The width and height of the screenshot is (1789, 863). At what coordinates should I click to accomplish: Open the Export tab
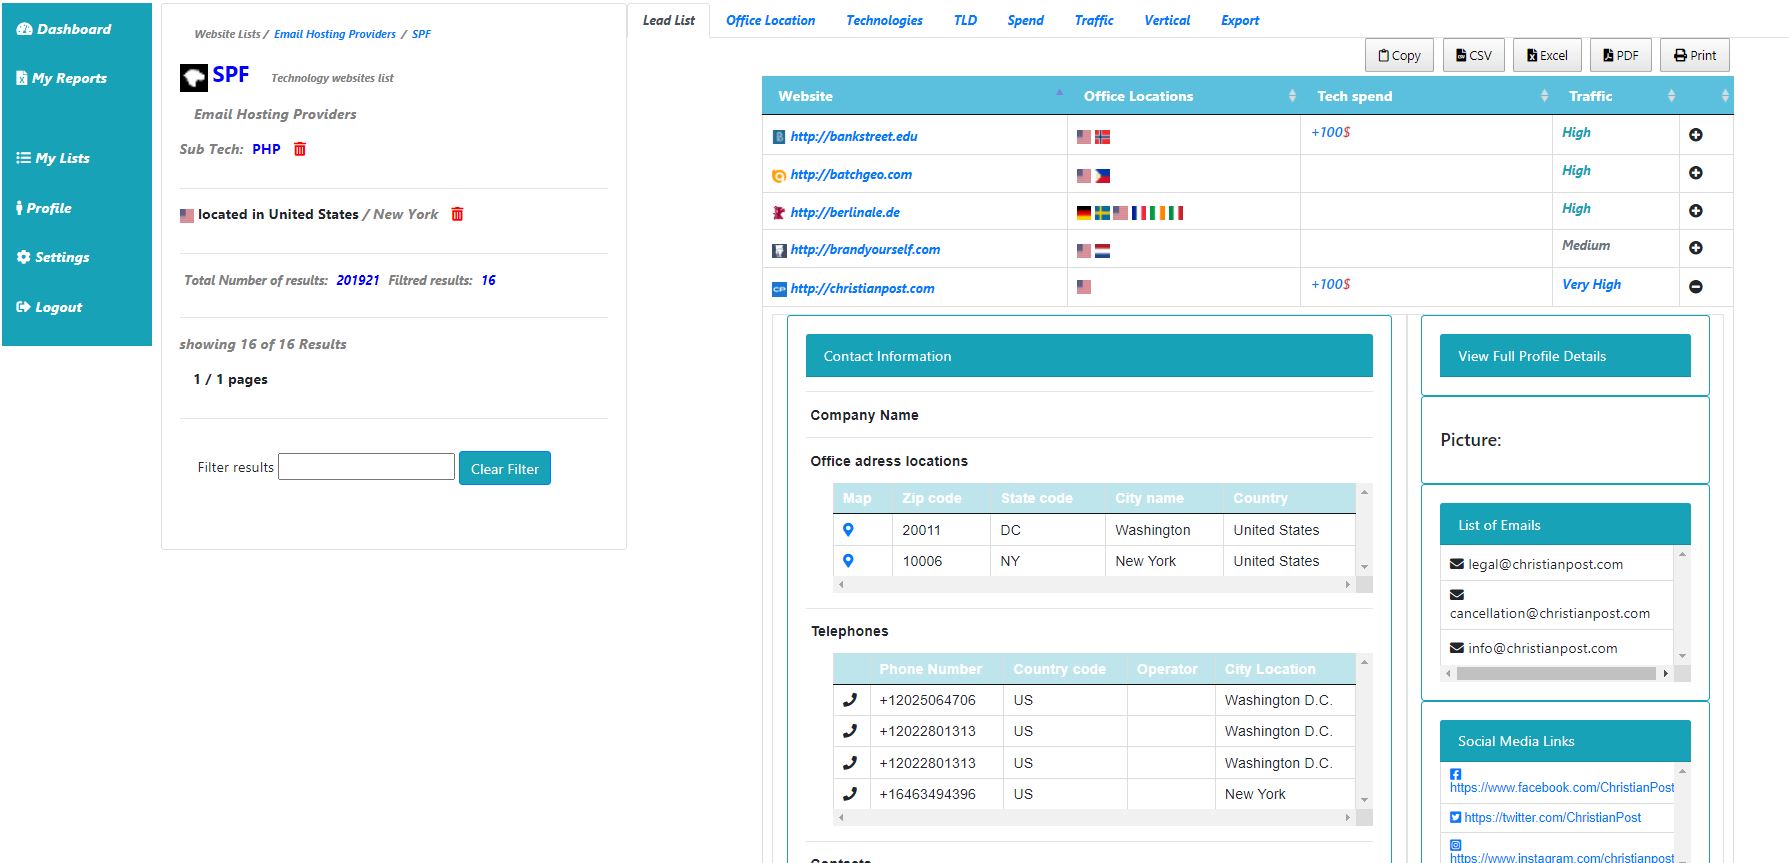1240,20
